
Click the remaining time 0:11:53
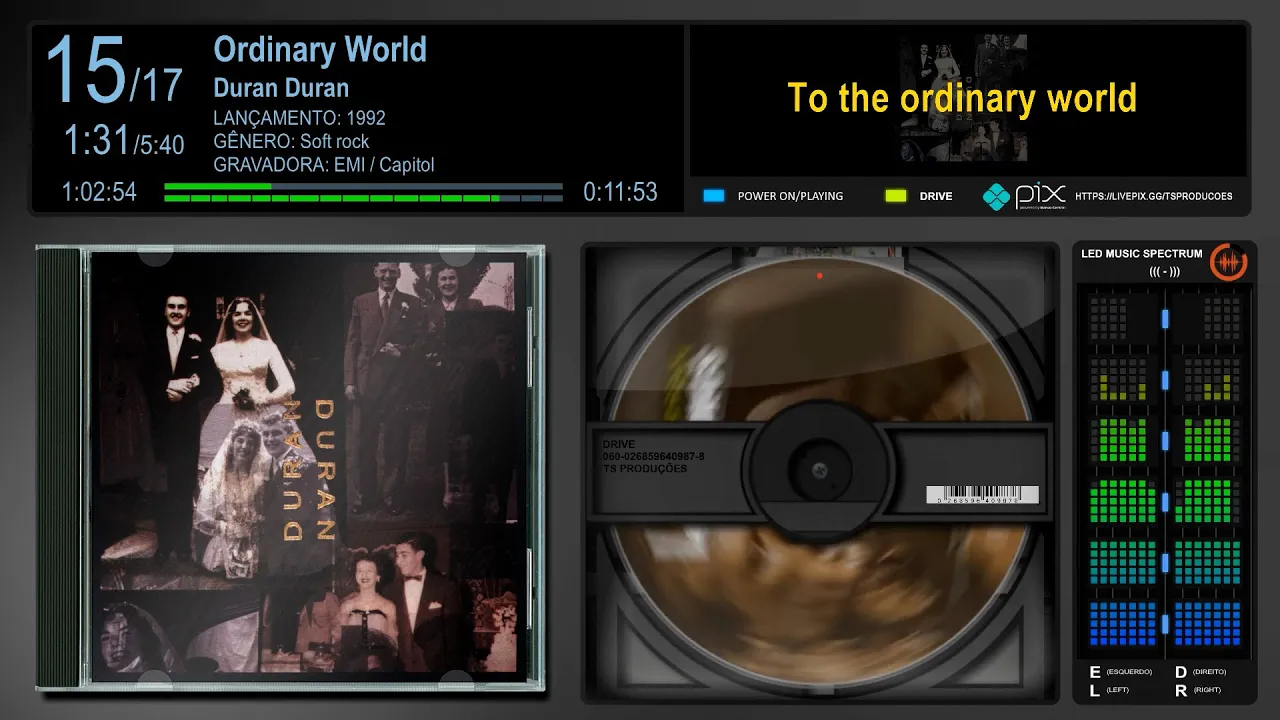tap(620, 192)
